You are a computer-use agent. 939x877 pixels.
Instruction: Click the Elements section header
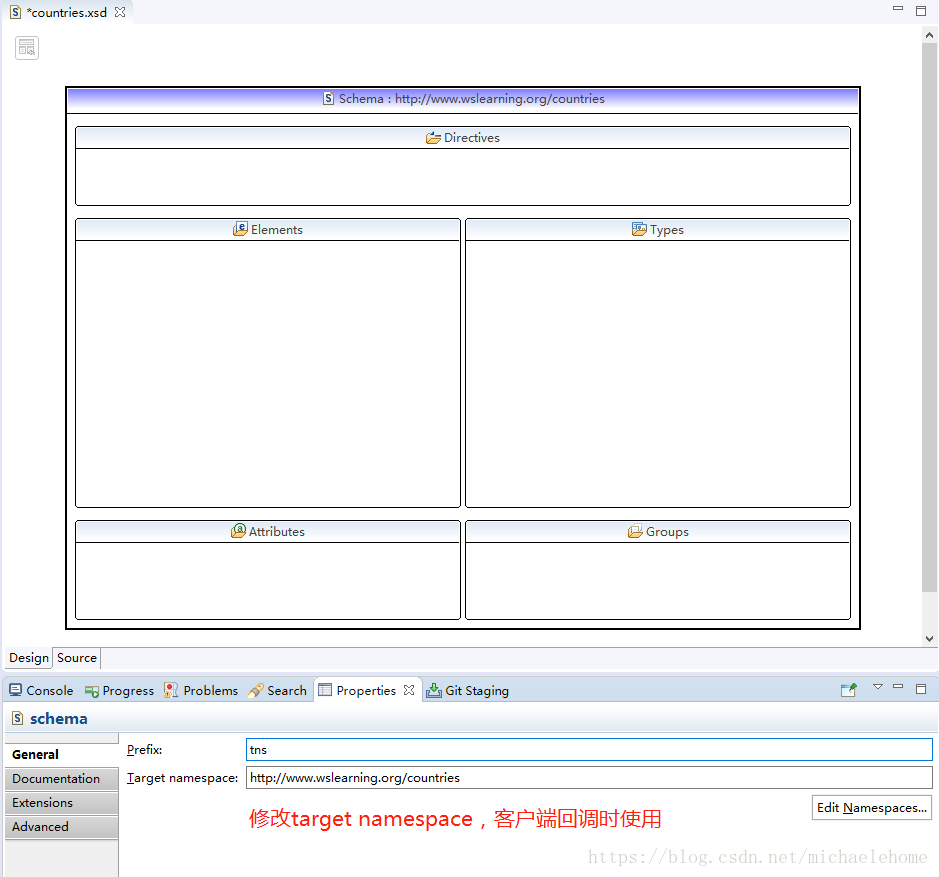tap(268, 230)
